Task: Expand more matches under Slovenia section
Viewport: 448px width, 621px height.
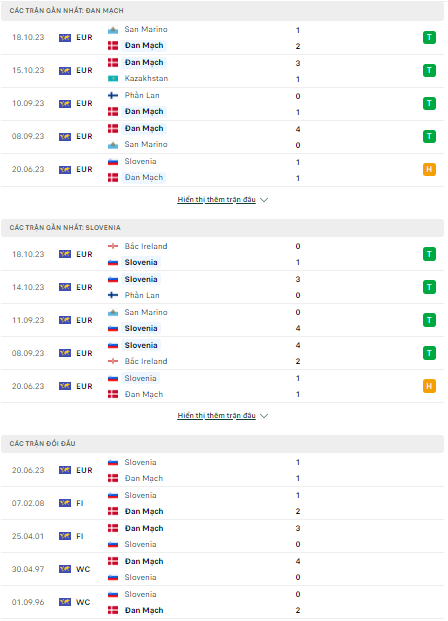Action: coord(216,415)
